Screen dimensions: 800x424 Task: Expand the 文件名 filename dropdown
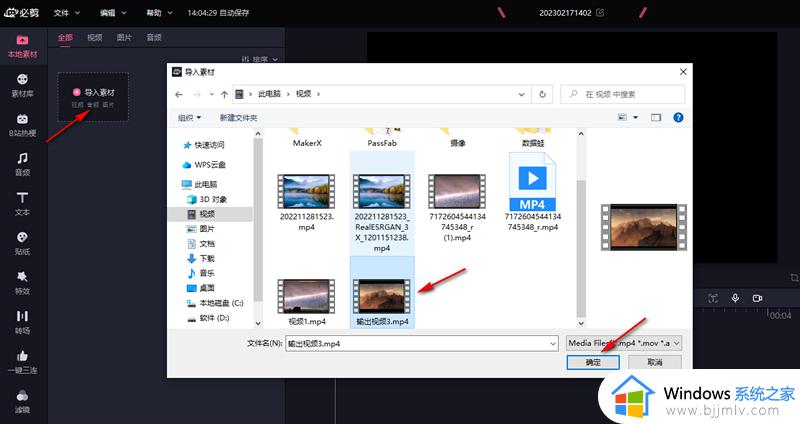553,344
